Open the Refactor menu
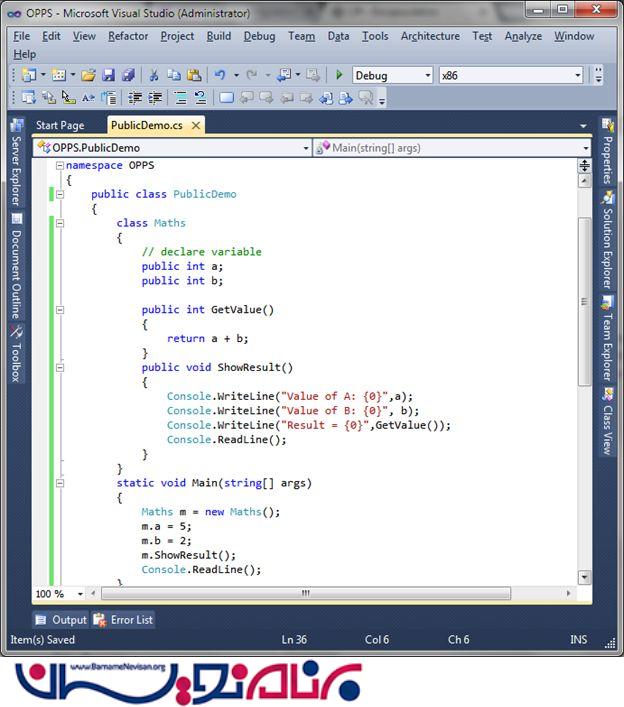The height and width of the screenshot is (707, 624). point(128,36)
